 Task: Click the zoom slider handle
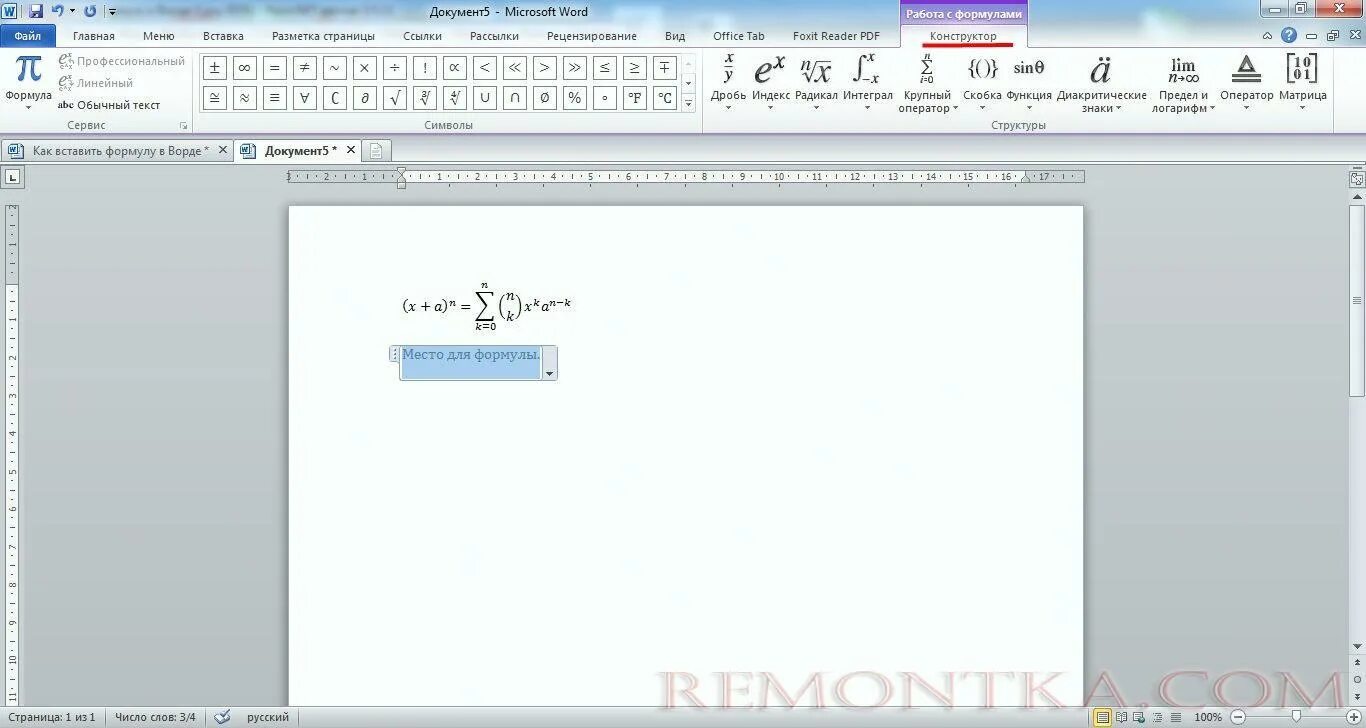click(1296, 717)
